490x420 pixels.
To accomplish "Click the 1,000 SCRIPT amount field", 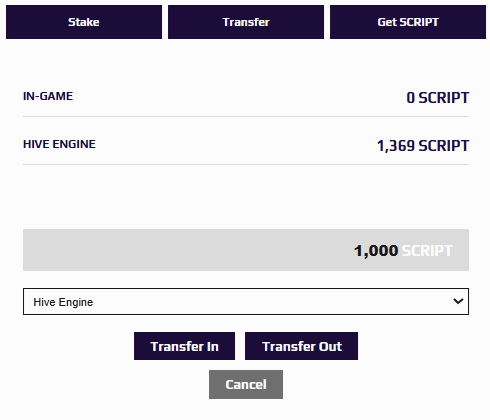I will coord(246,250).
